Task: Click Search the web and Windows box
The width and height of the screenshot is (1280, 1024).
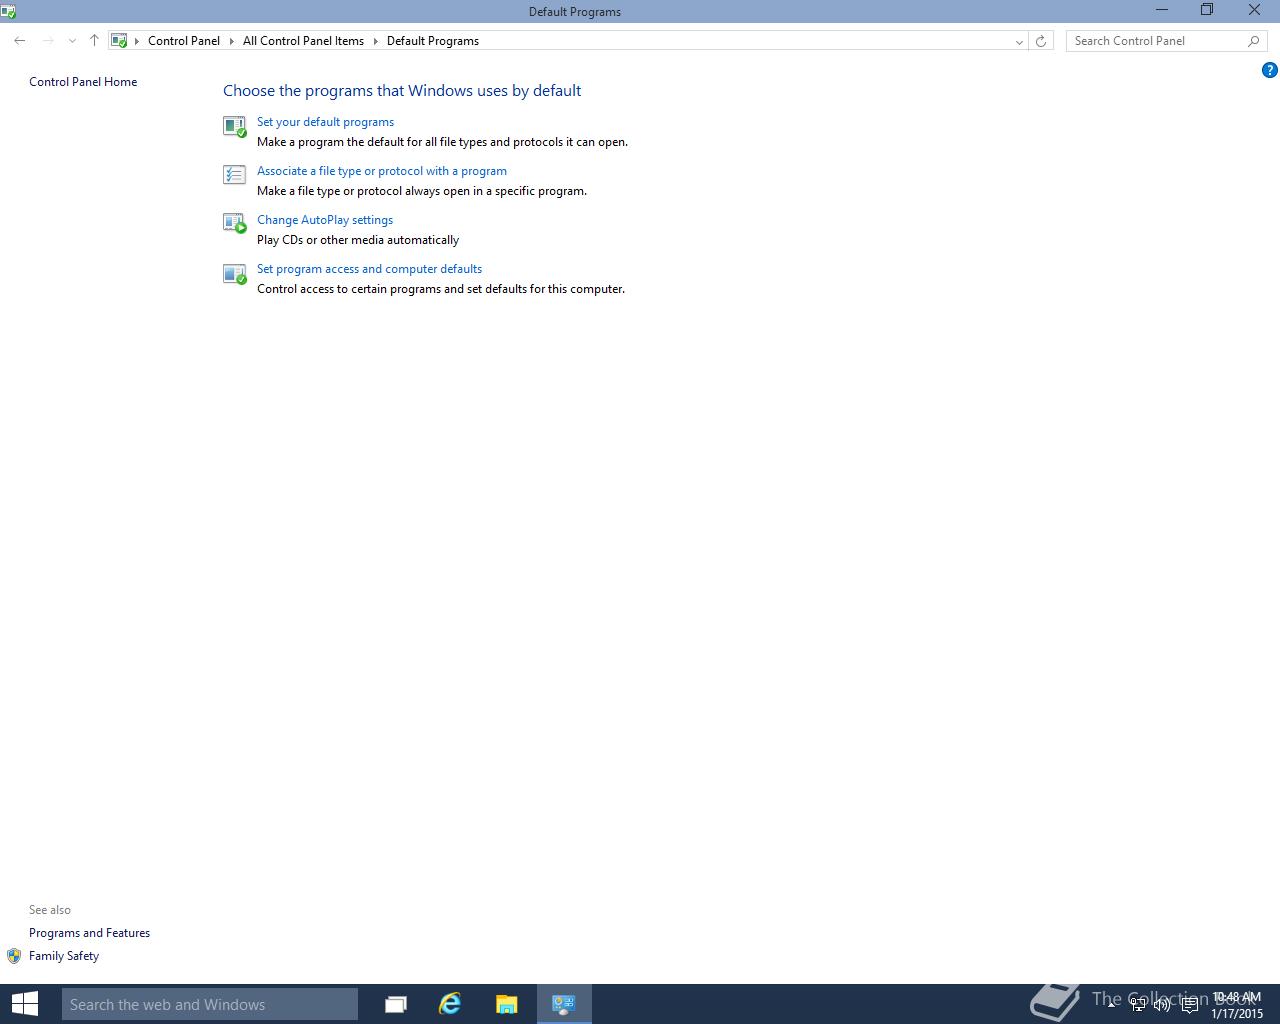Action: point(210,1004)
